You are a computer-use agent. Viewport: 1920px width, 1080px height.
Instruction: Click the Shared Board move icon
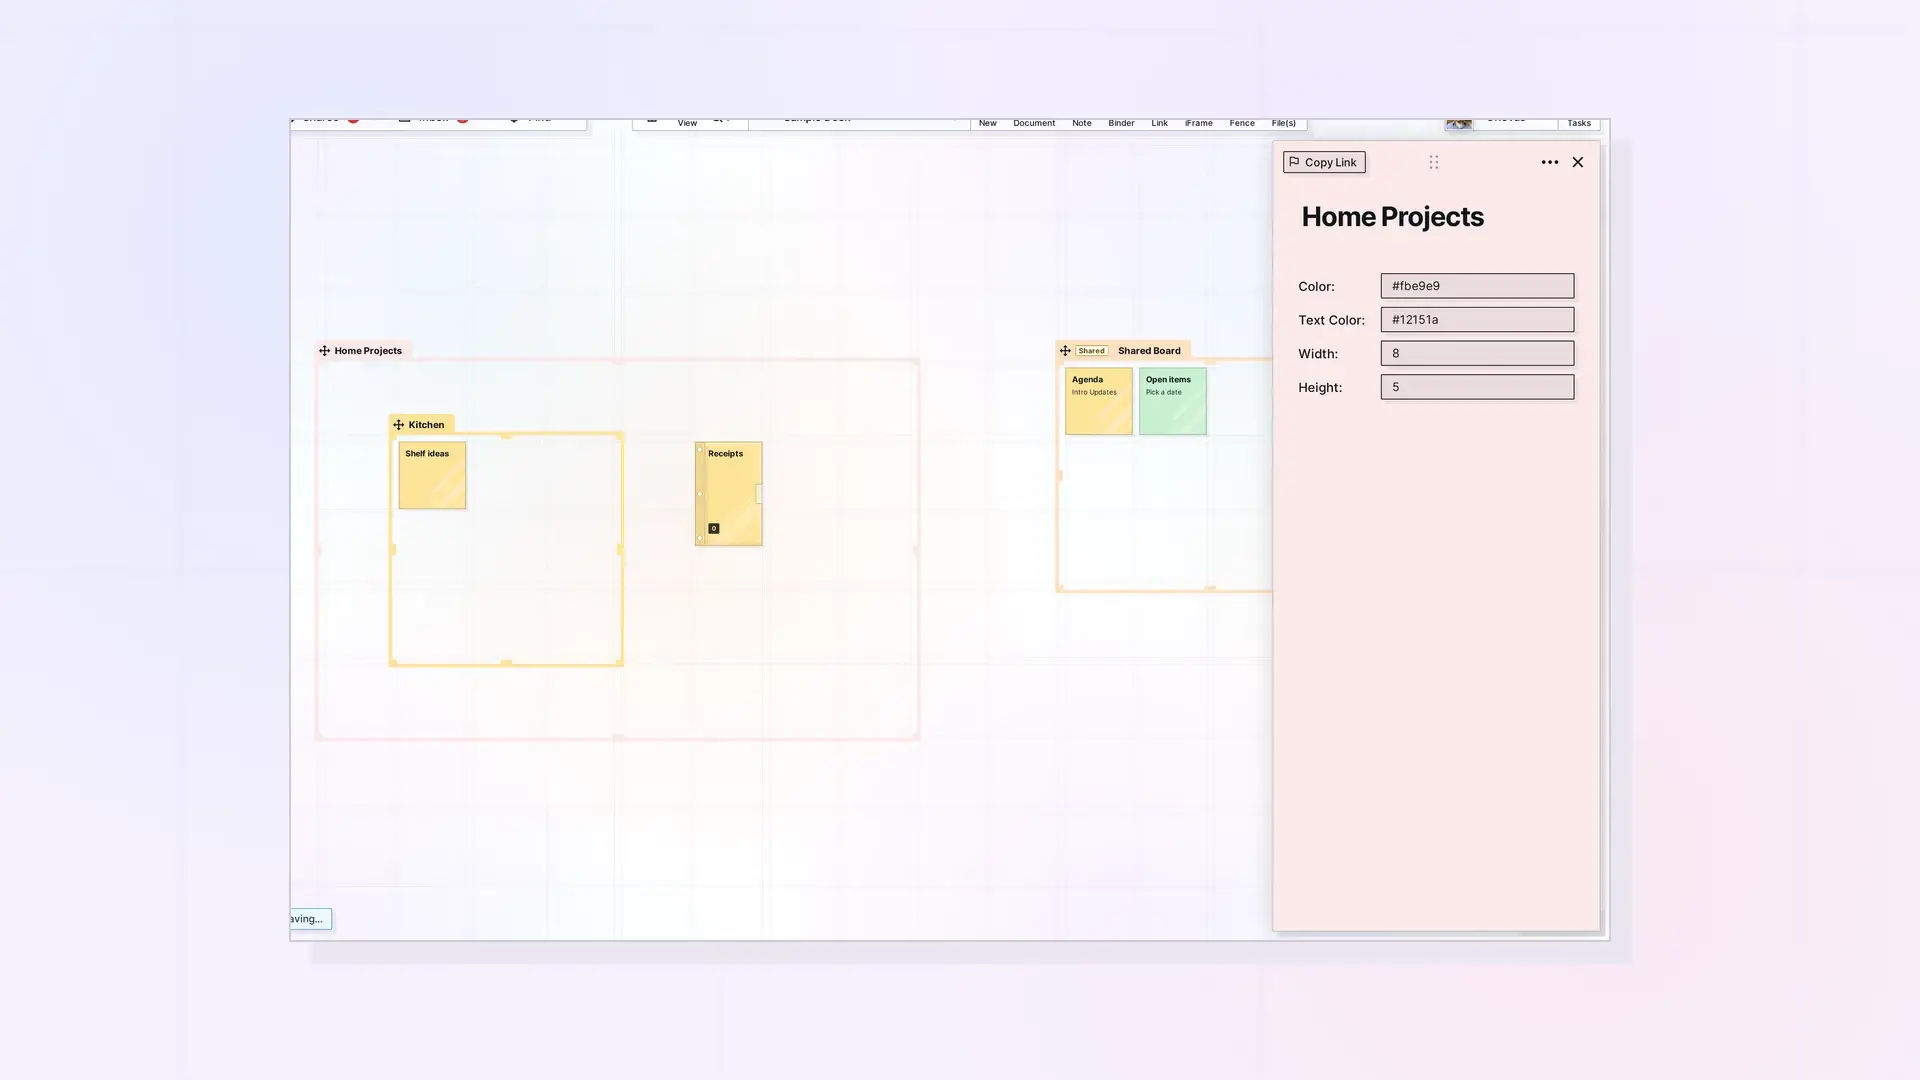coord(1065,351)
